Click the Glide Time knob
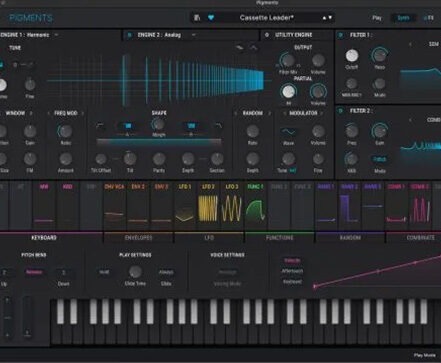441x363 pixels. [135, 272]
